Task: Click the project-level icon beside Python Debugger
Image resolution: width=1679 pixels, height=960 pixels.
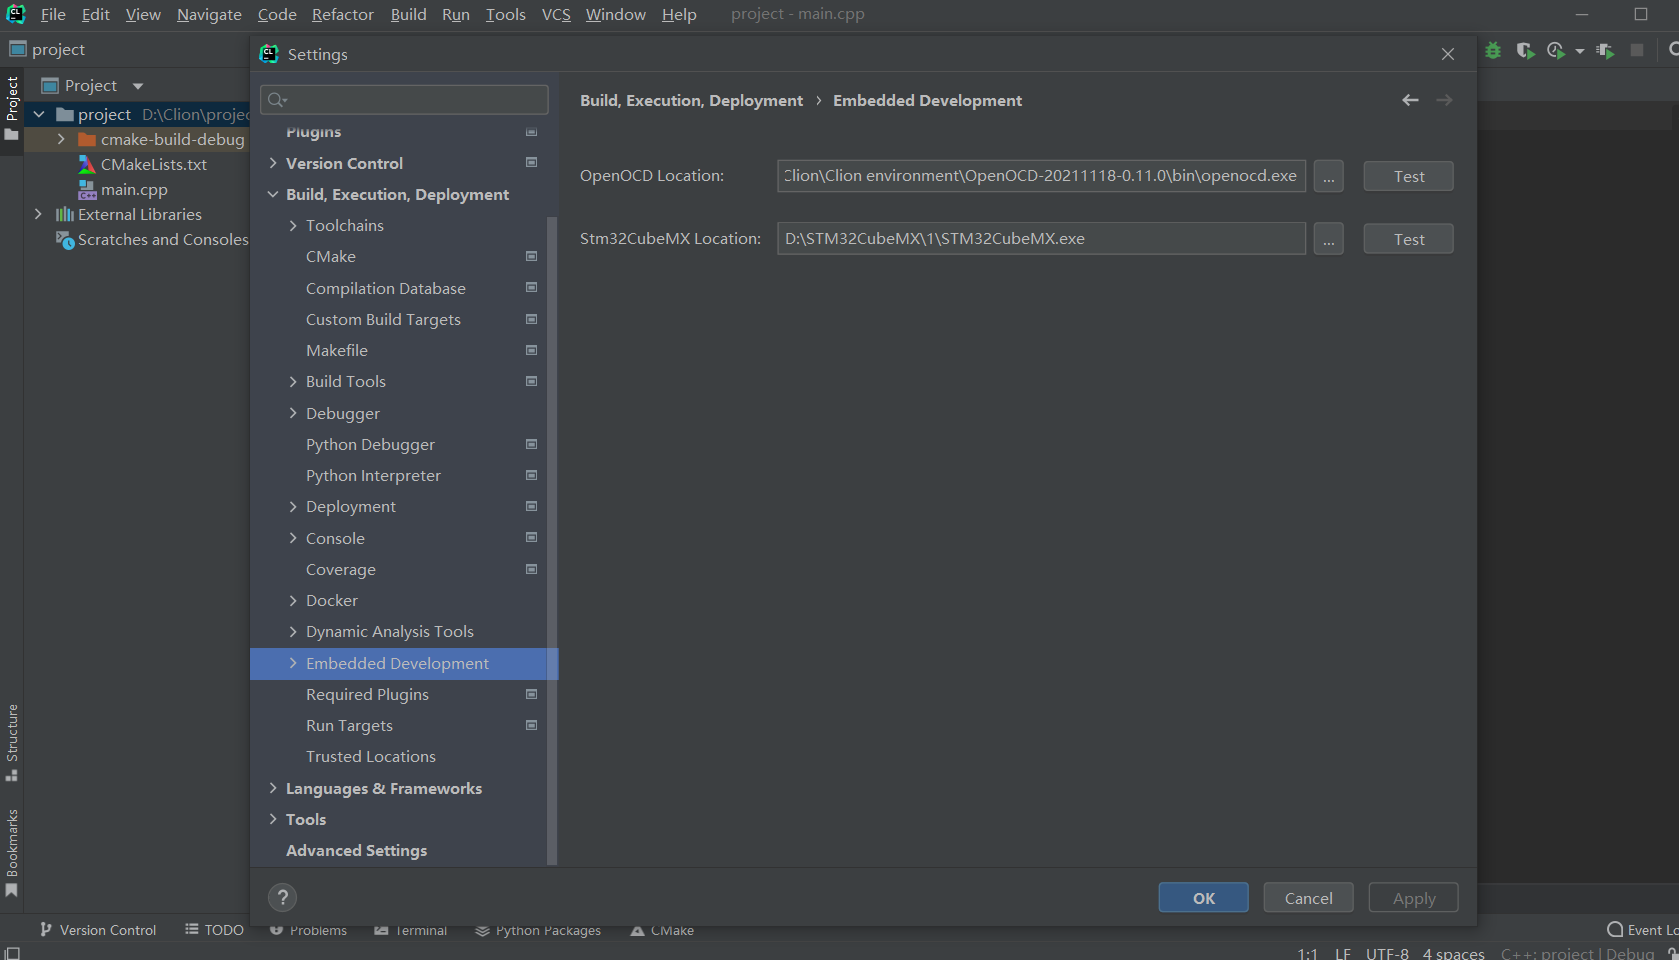Action: click(x=532, y=444)
